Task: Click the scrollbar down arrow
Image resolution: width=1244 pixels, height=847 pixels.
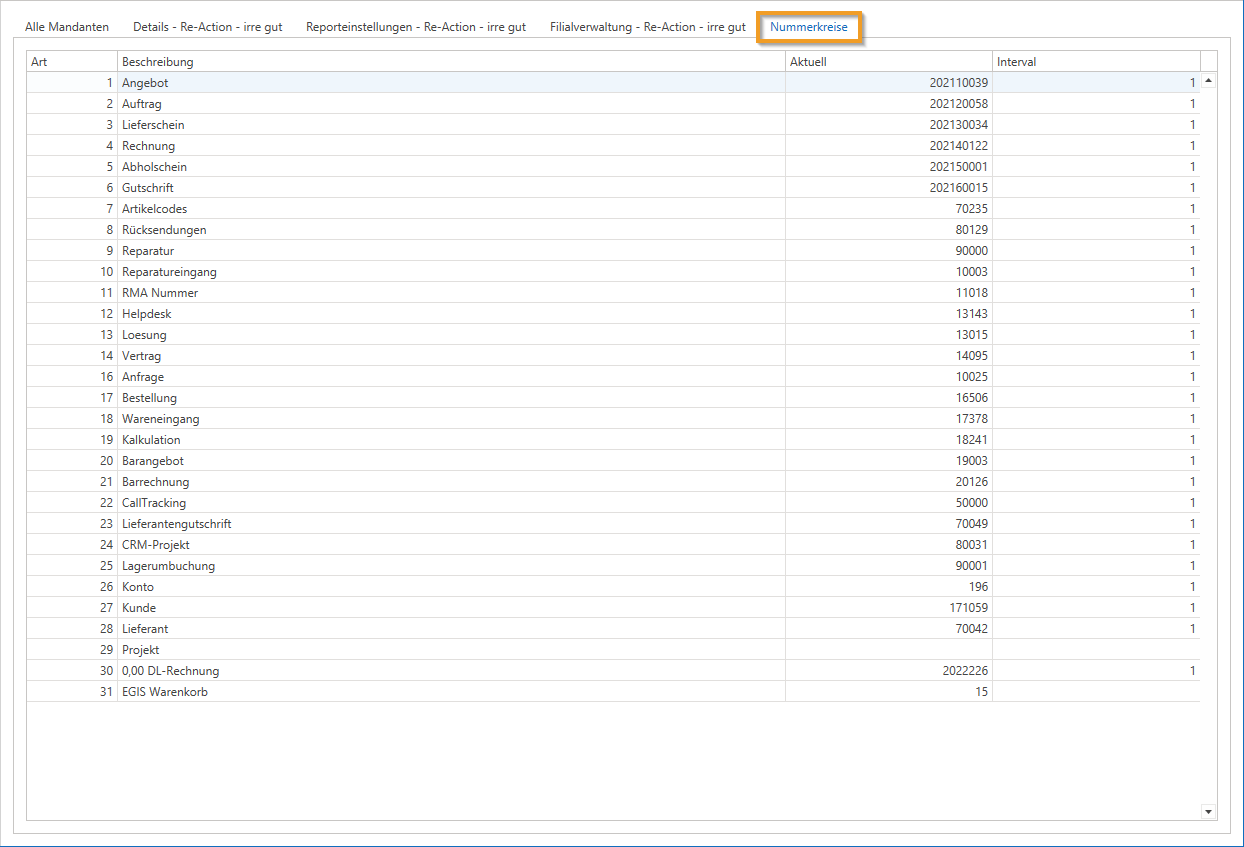Action: pos(1208,812)
